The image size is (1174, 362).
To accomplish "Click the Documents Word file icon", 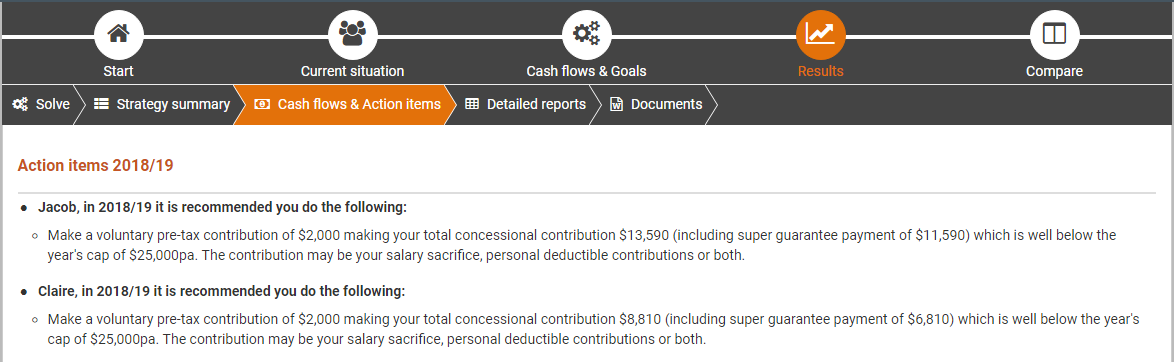I will (x=617, y=104).
